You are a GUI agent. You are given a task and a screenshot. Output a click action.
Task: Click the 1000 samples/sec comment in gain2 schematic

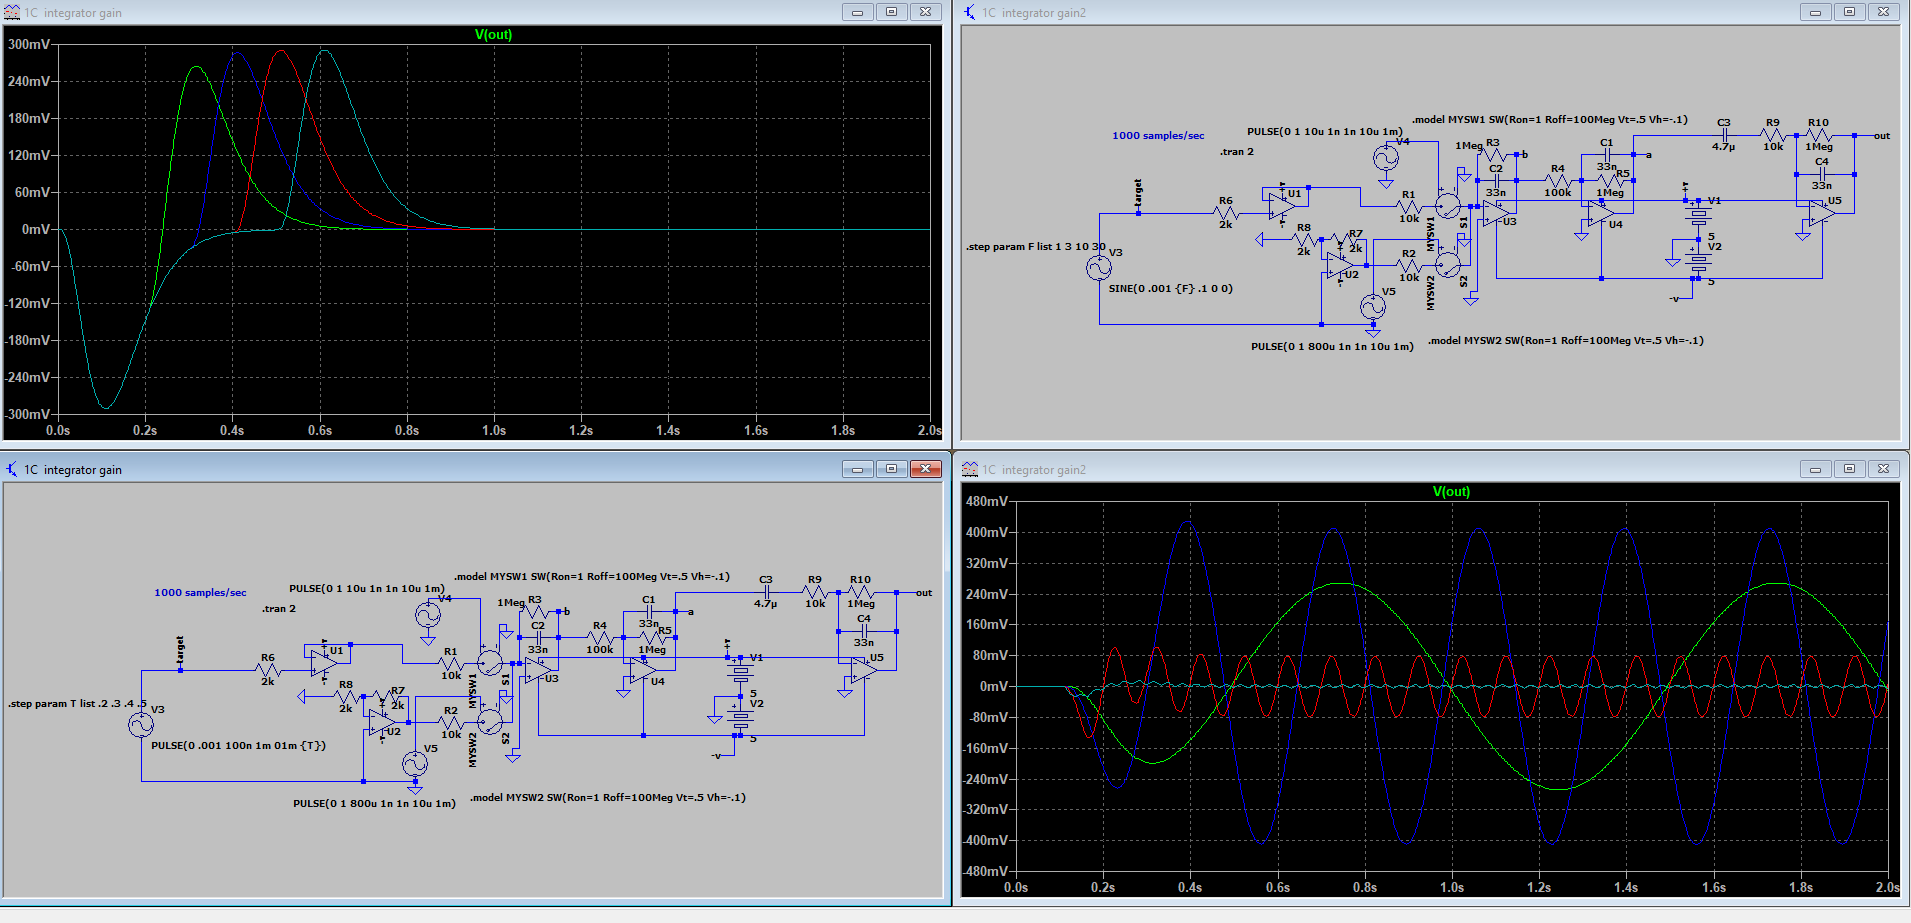coord(1158,135)
